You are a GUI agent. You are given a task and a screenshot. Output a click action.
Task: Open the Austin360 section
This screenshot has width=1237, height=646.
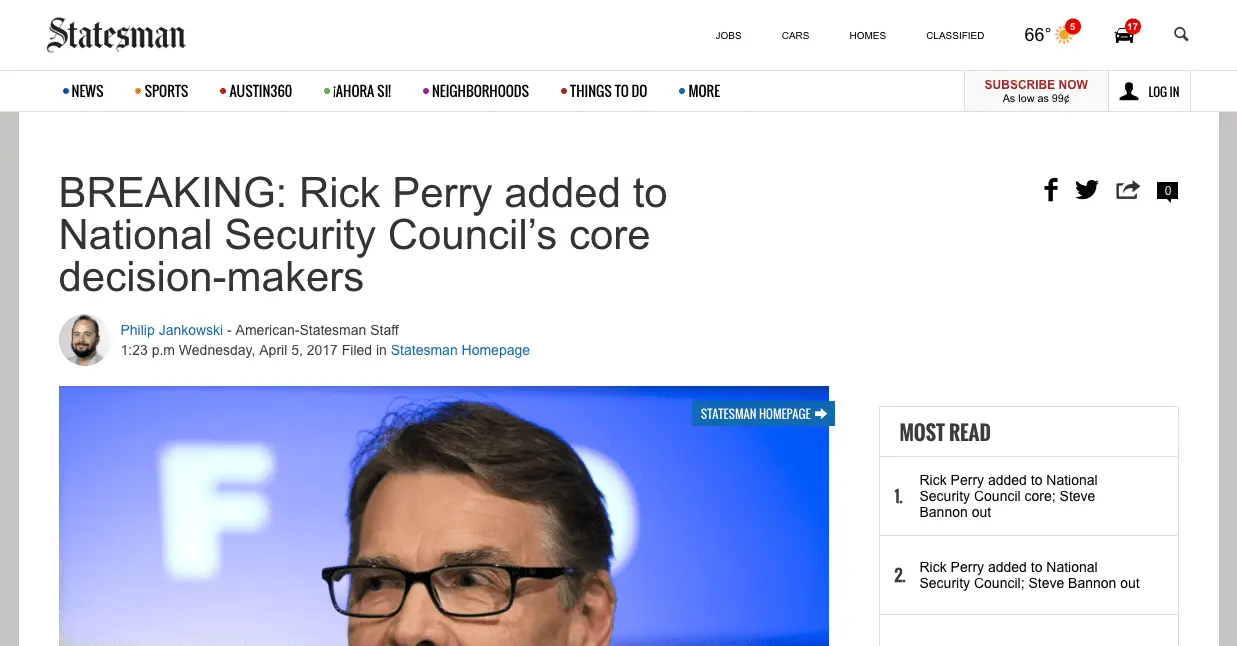pyautogui.click(x=256, y=91)
